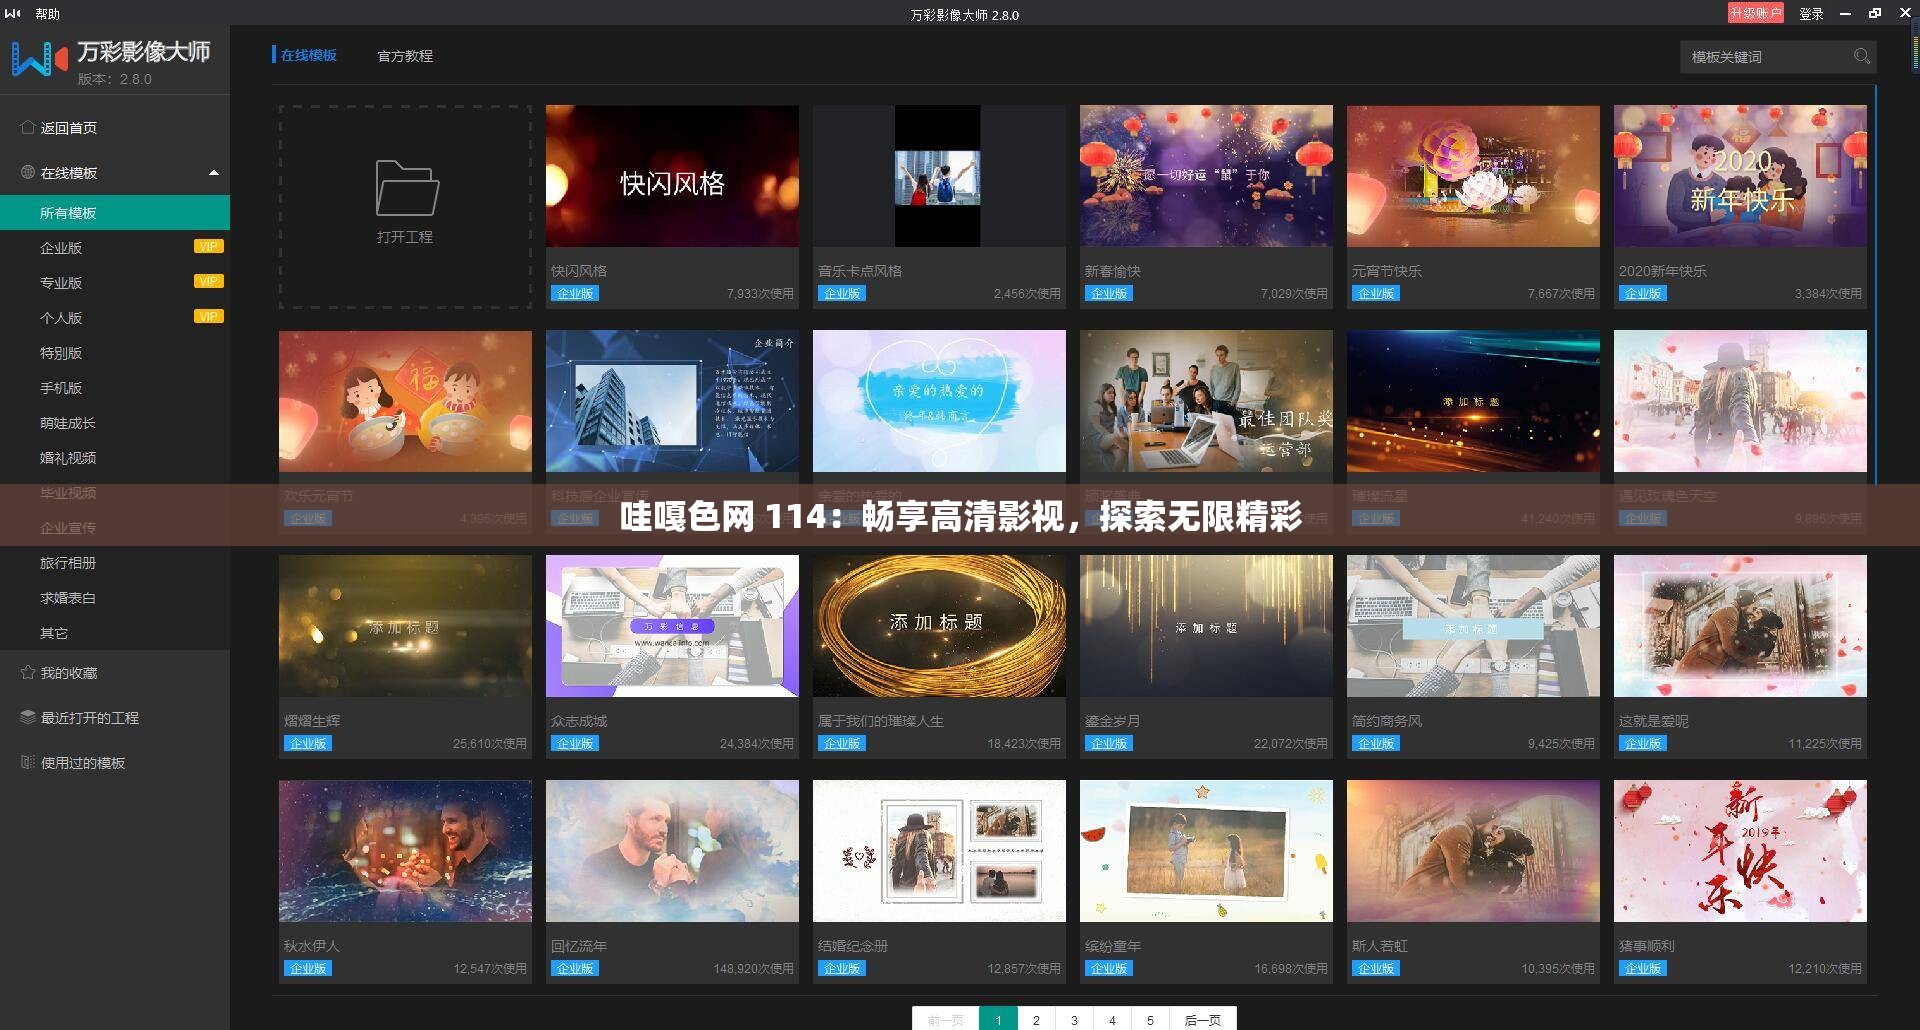Open the 鎏金岁月 template thumbnail
This screenshot has width=1920, height=1030.
(1206, 626)
